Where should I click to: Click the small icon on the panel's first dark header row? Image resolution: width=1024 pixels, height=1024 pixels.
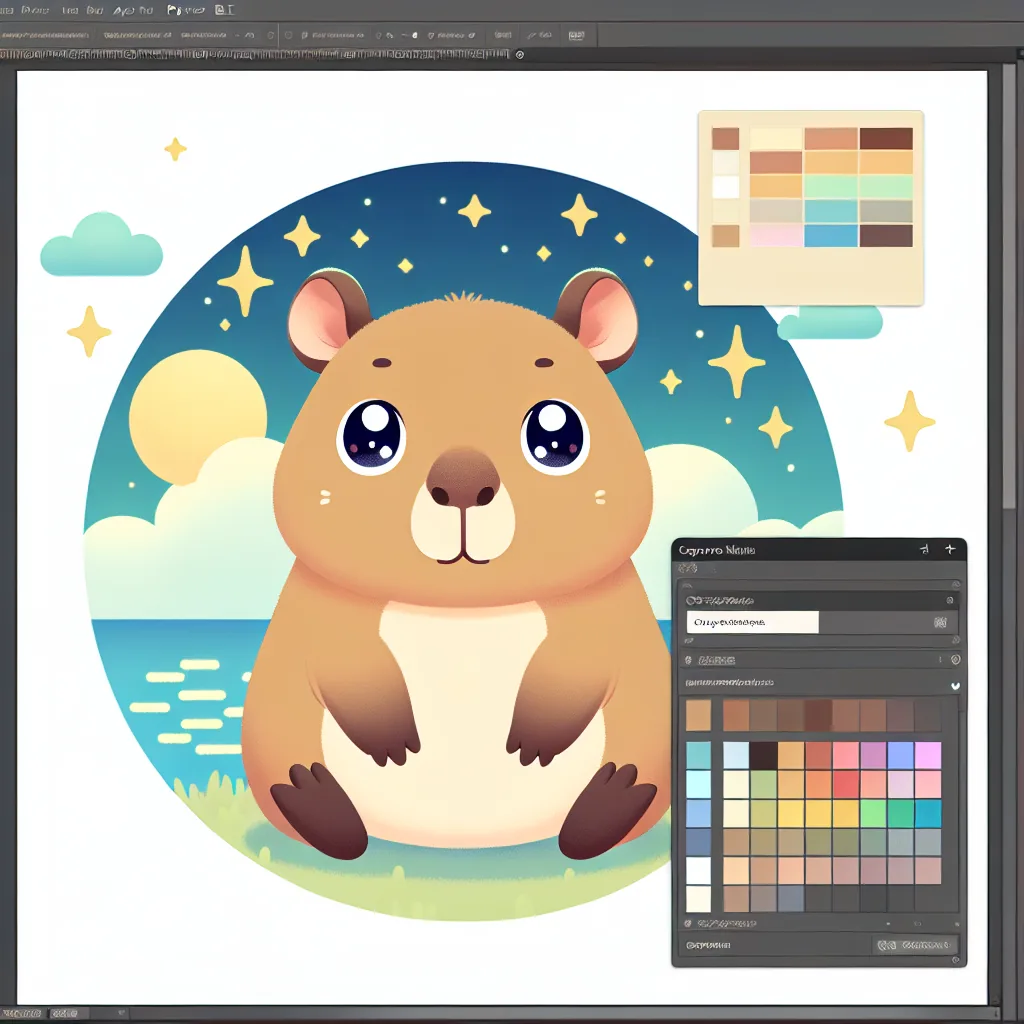[949, 600]
